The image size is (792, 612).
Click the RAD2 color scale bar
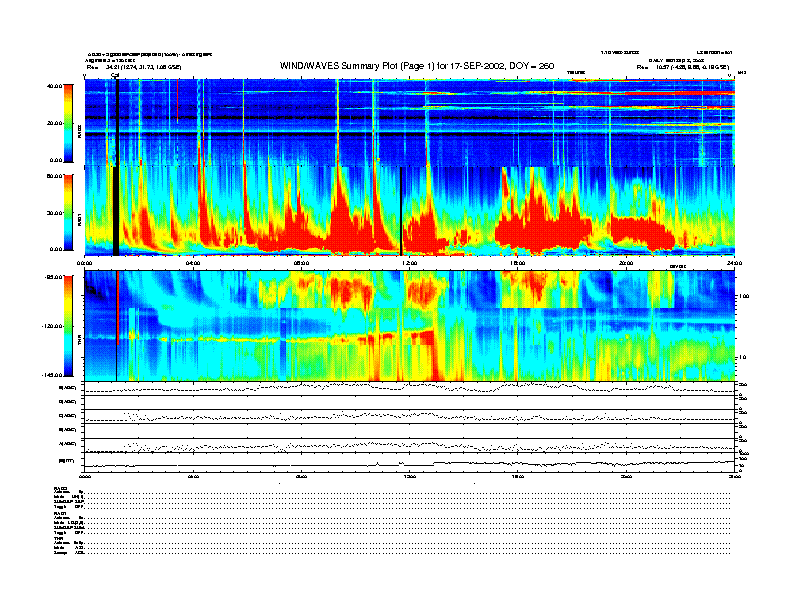pos(68,123)
